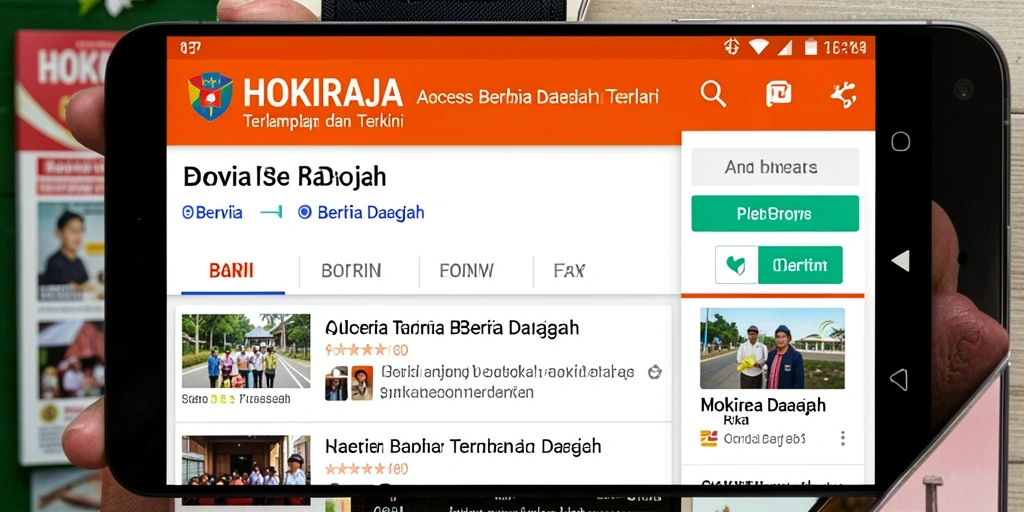
Task: Tap the small avatar icons in first article
Action: [x=349, y=383]
